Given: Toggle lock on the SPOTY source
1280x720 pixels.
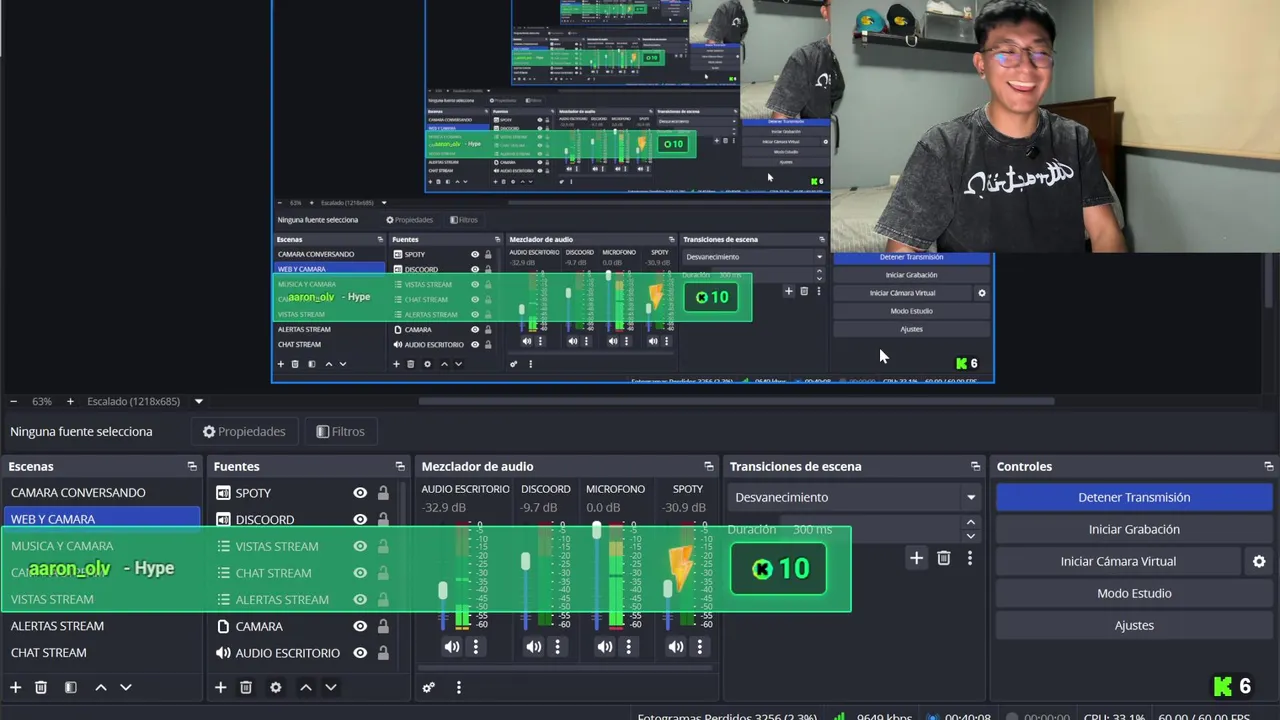Looking at the screenshot, I should click(383, 492).
